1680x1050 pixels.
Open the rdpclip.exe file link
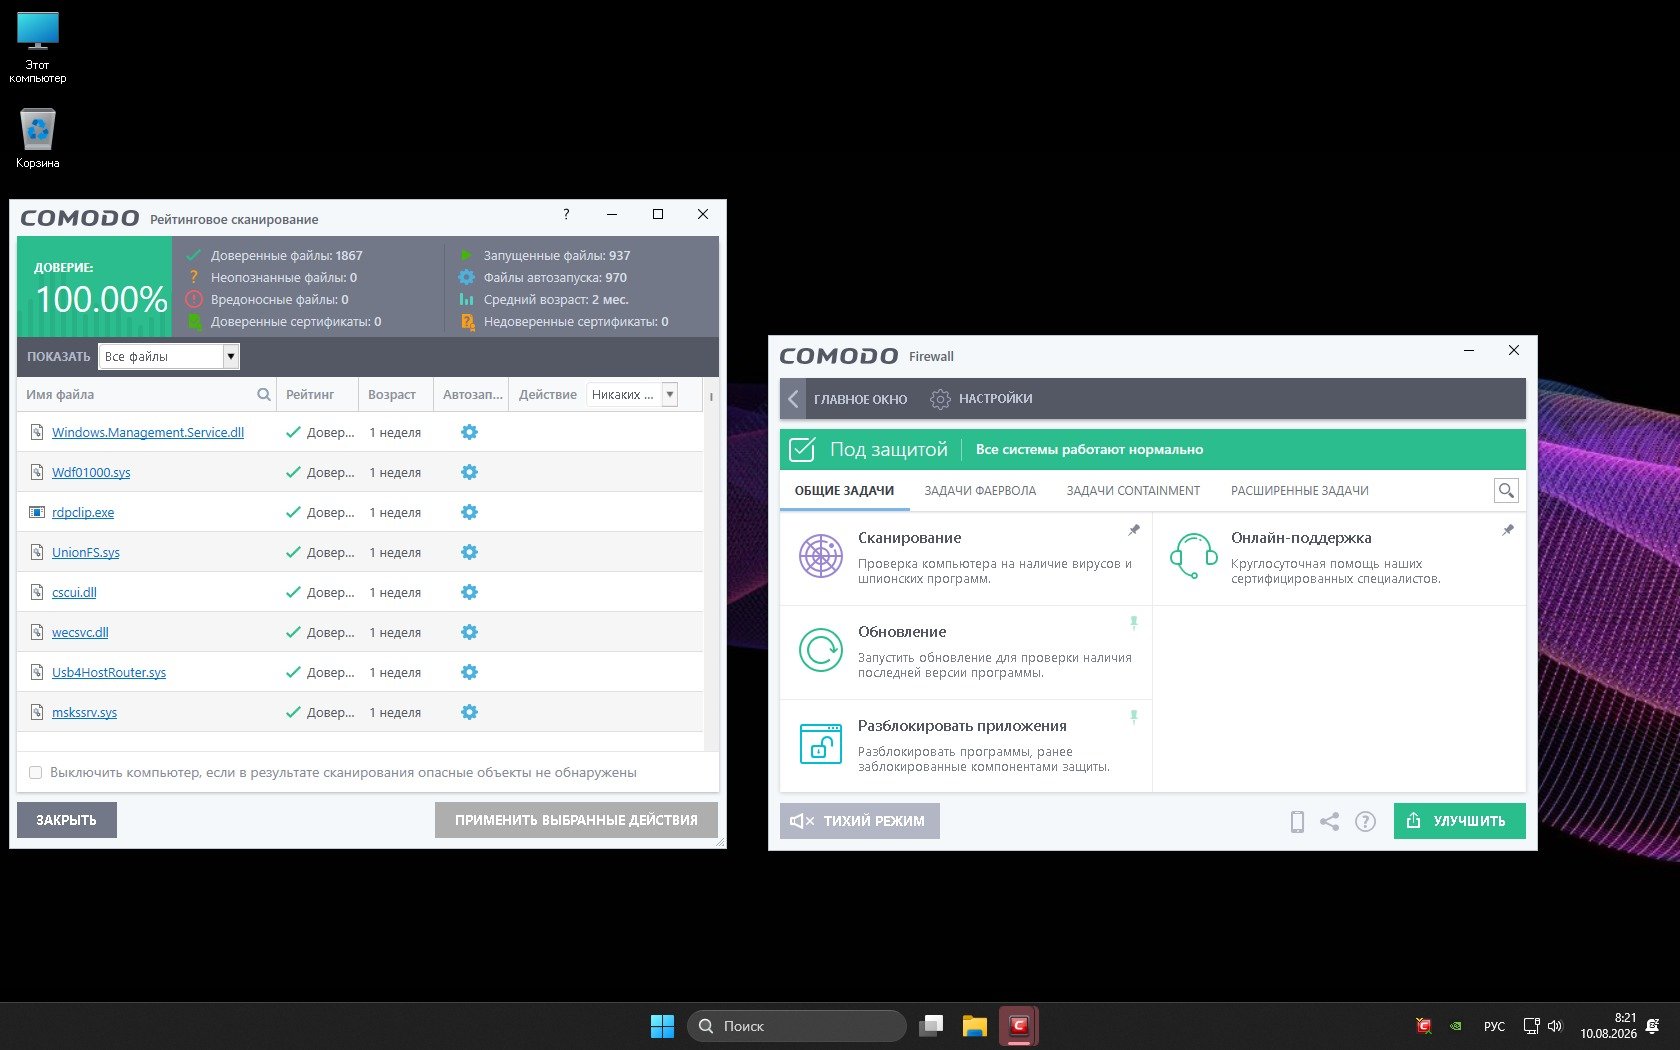click(83, 512)
